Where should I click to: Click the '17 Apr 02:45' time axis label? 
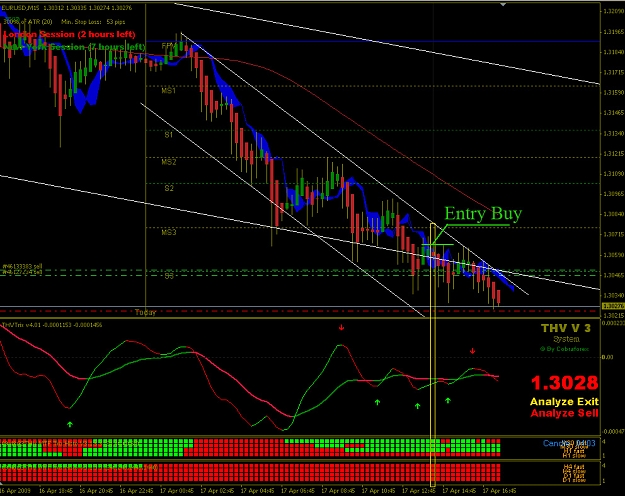point(217,490)
